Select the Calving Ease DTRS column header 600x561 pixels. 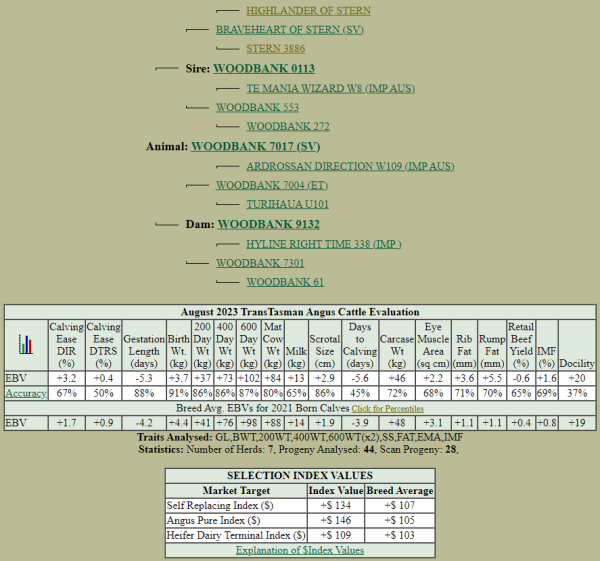pos(103,345)
